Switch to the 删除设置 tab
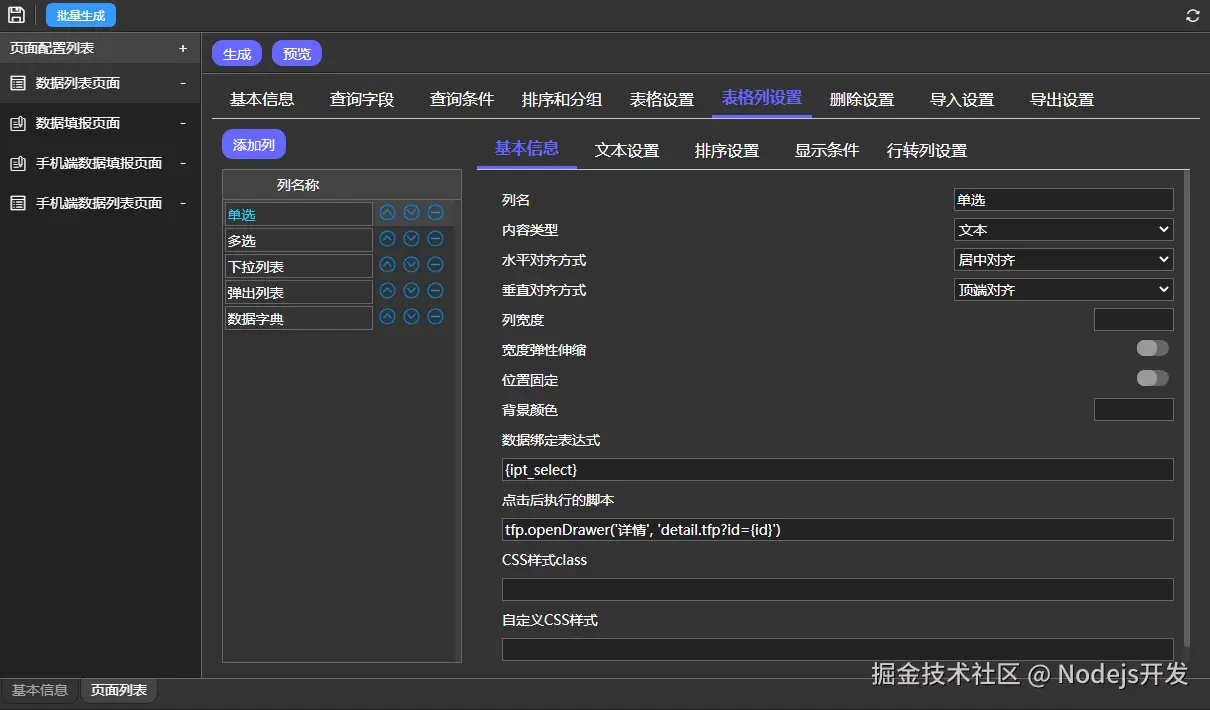Viewport: 1210px width, 710px height. pyautogui.click(x=862, y=100)
